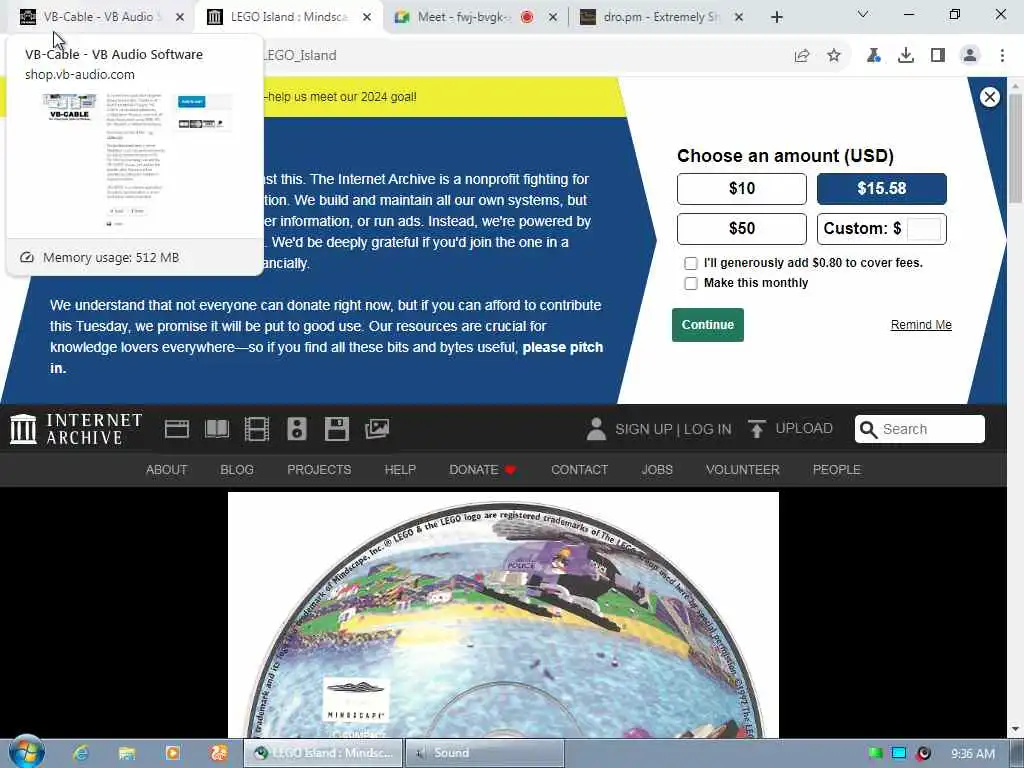
Task: Open the PEOPLE menu item
Action: point(837,470)
